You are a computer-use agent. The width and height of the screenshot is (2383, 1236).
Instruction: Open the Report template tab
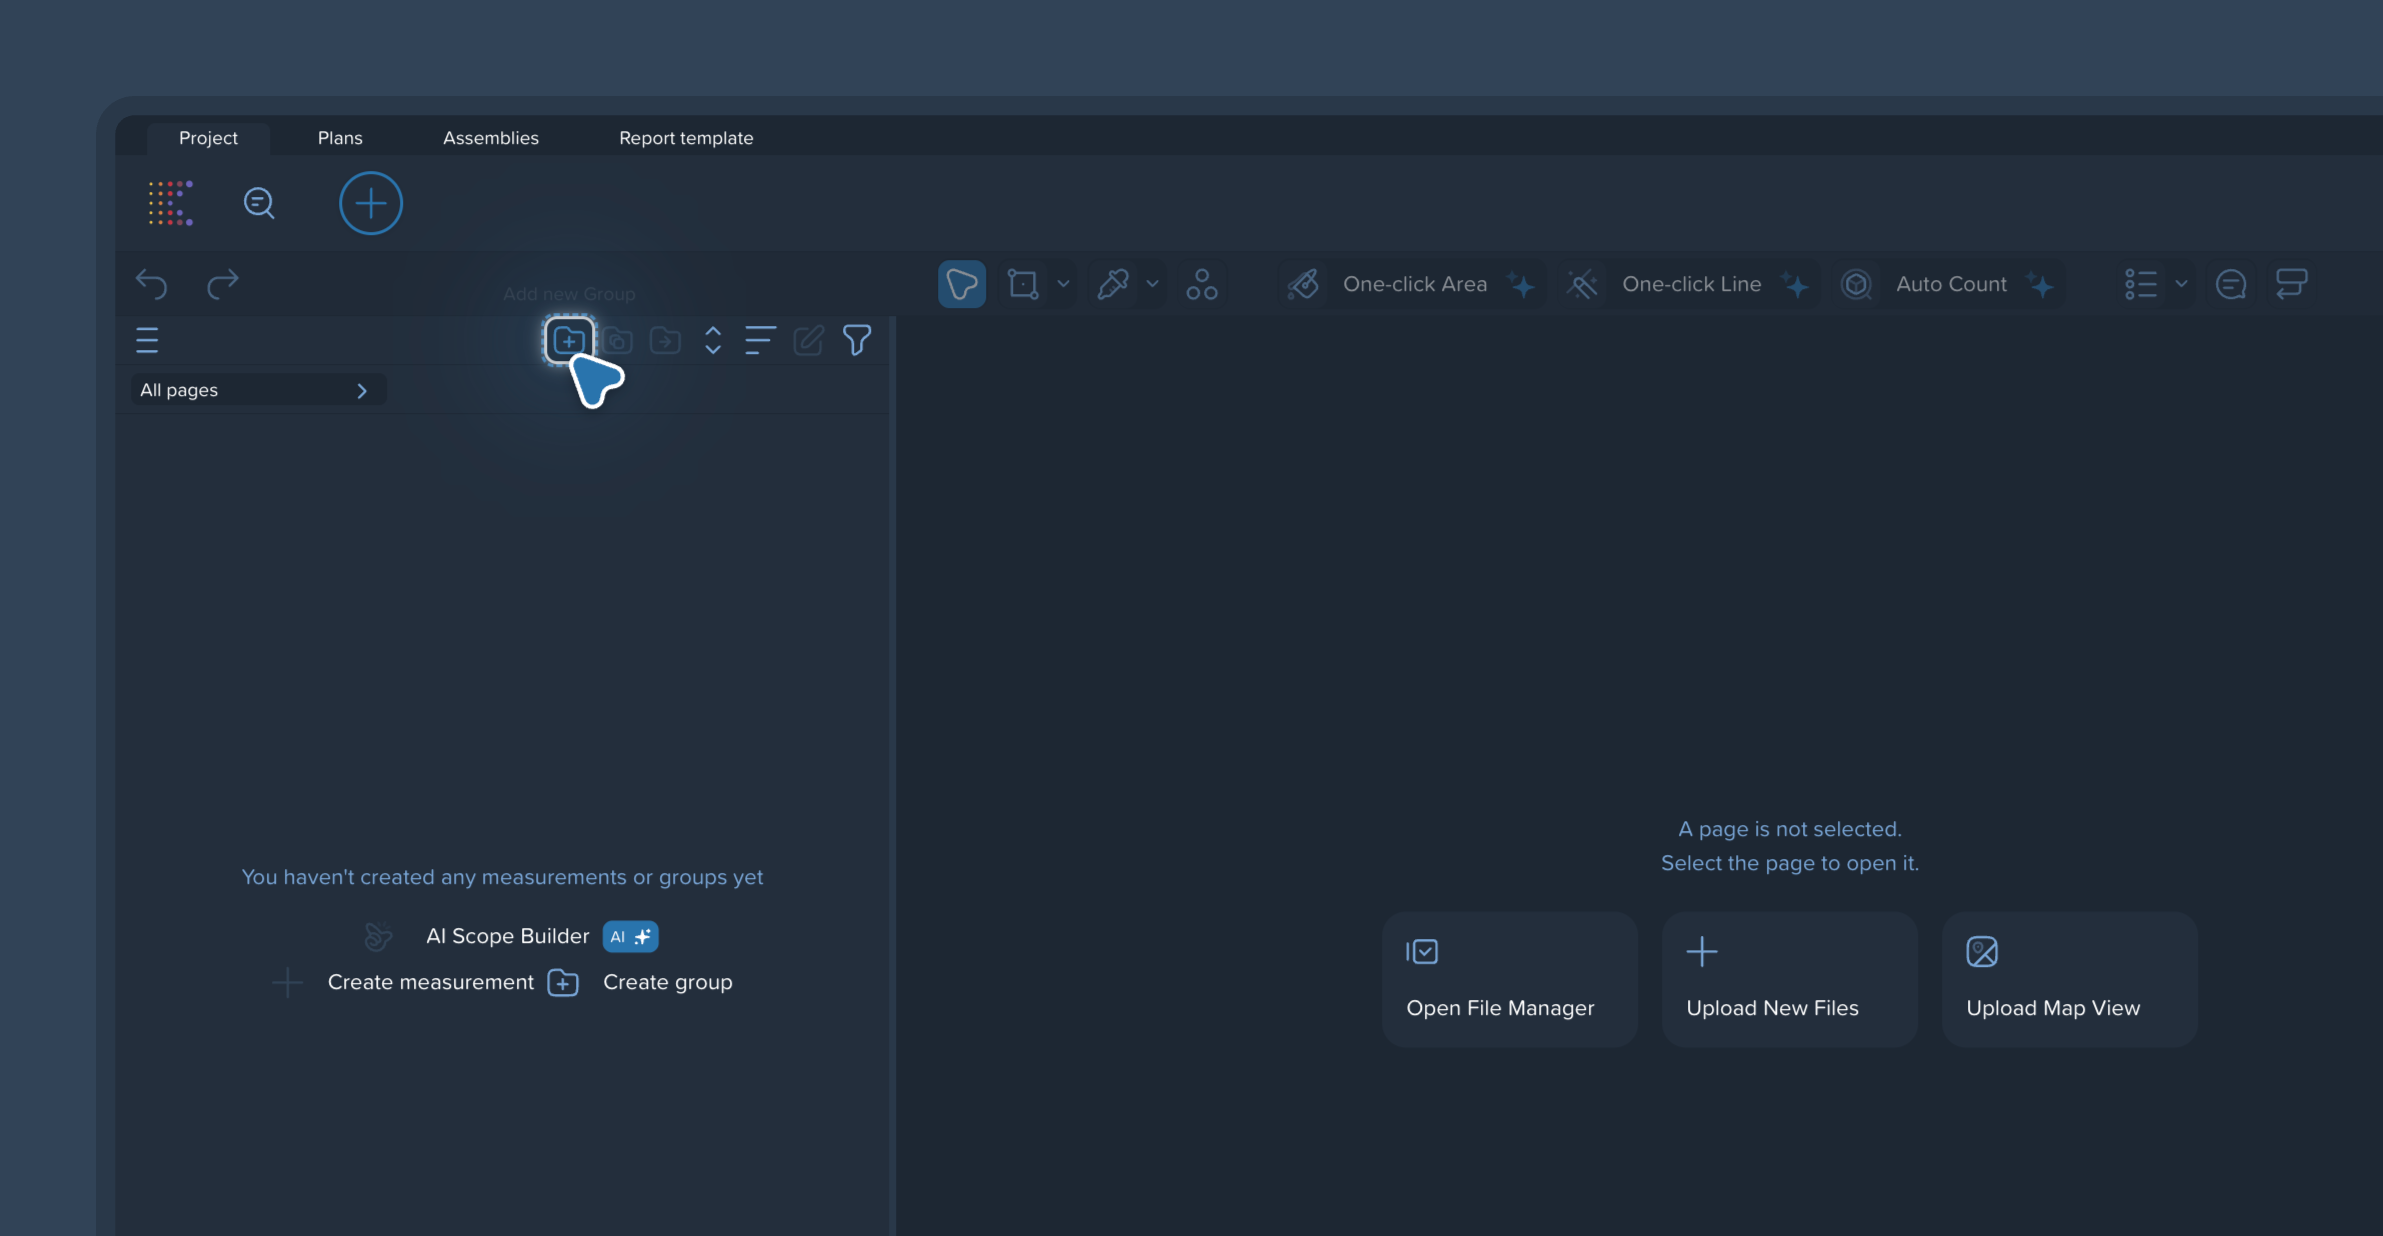pos(686,138)
